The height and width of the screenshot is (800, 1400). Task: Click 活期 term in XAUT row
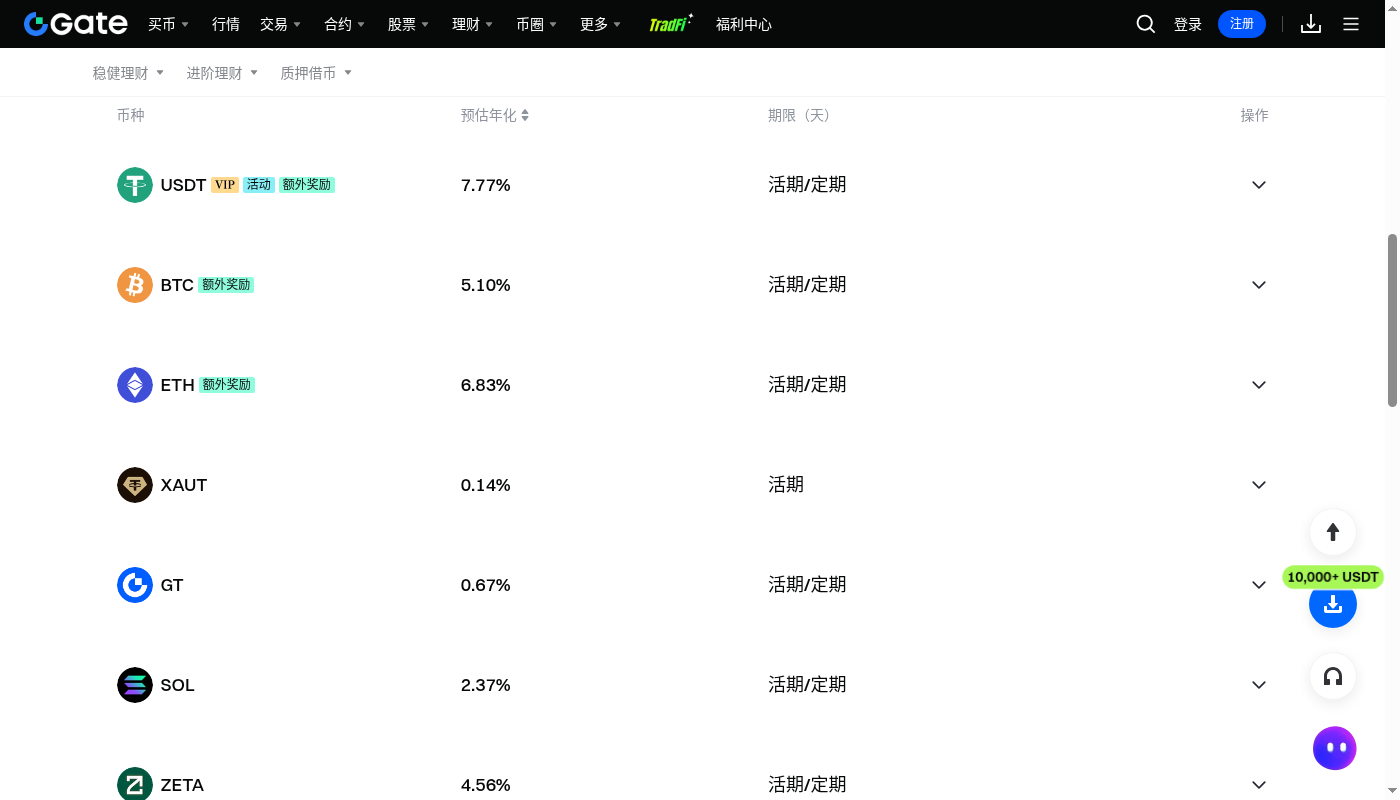[786, 485]
